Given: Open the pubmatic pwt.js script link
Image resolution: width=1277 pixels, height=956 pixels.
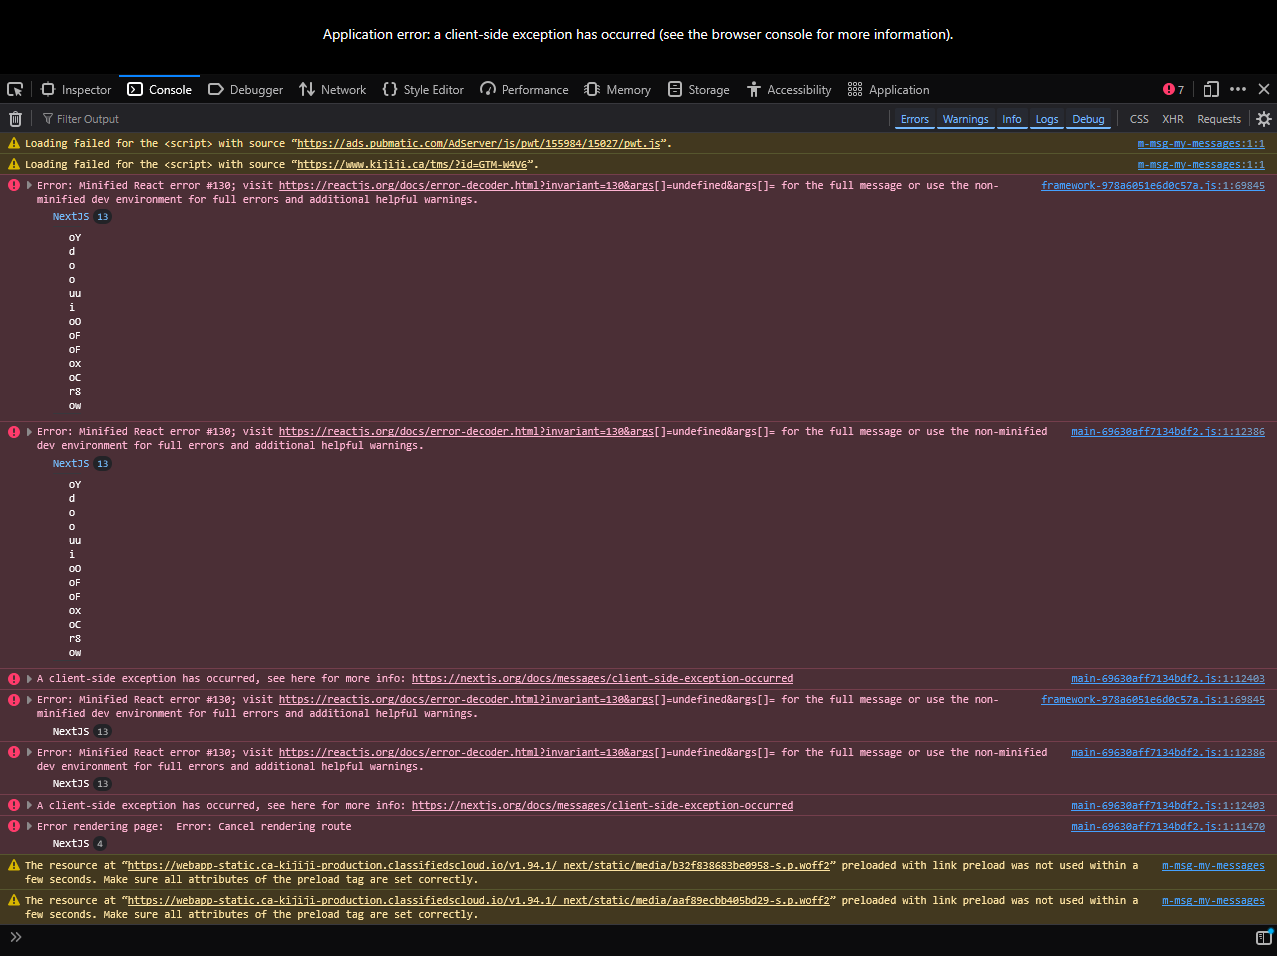Looking at the screenshot, I should coord(478,144).
